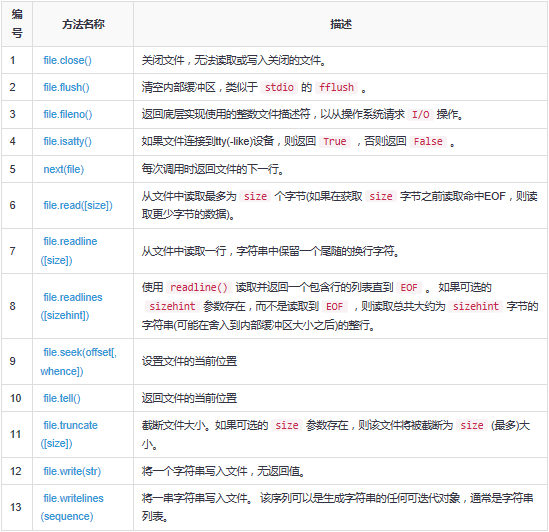This screenshot has width=549, height=532.
Task: Click the stdio code tag in row 2
Action: click(279, 87)
